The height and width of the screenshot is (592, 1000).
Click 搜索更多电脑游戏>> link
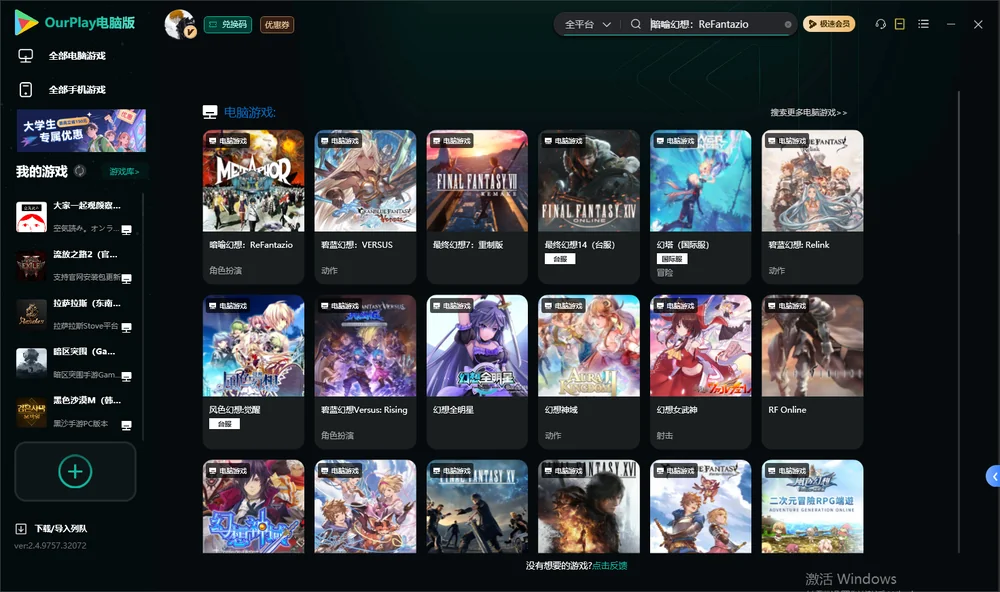808,112
